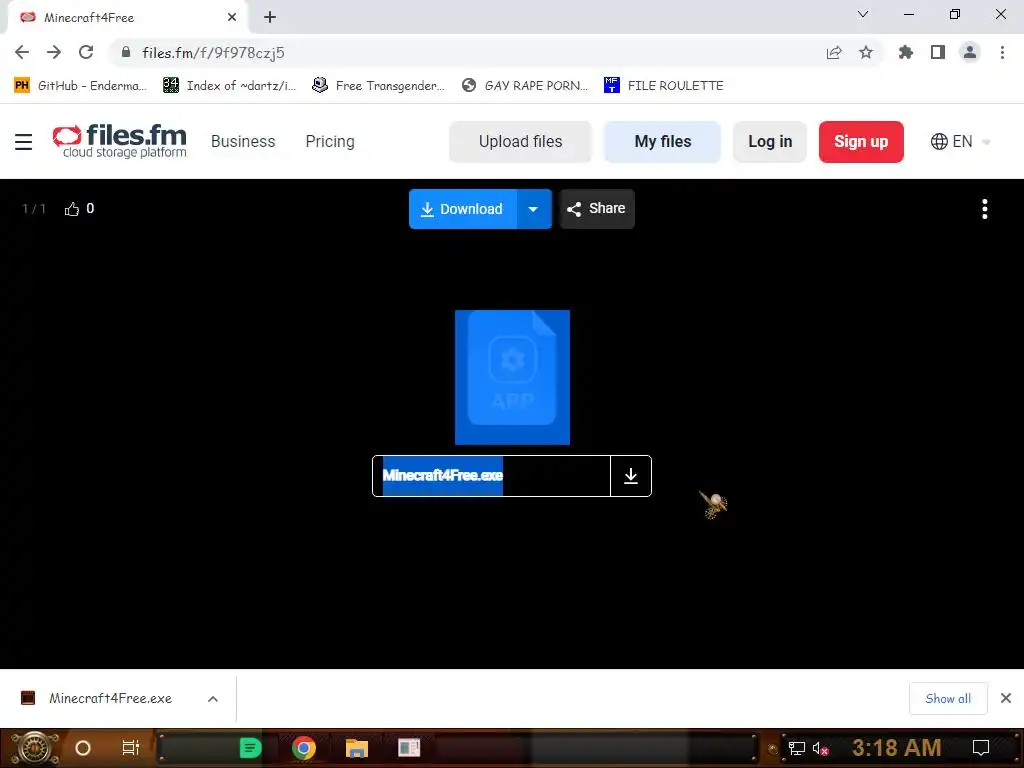Click Show all downloads
The width and height of the screenshot is (1024, 768).
click(948, 699)
